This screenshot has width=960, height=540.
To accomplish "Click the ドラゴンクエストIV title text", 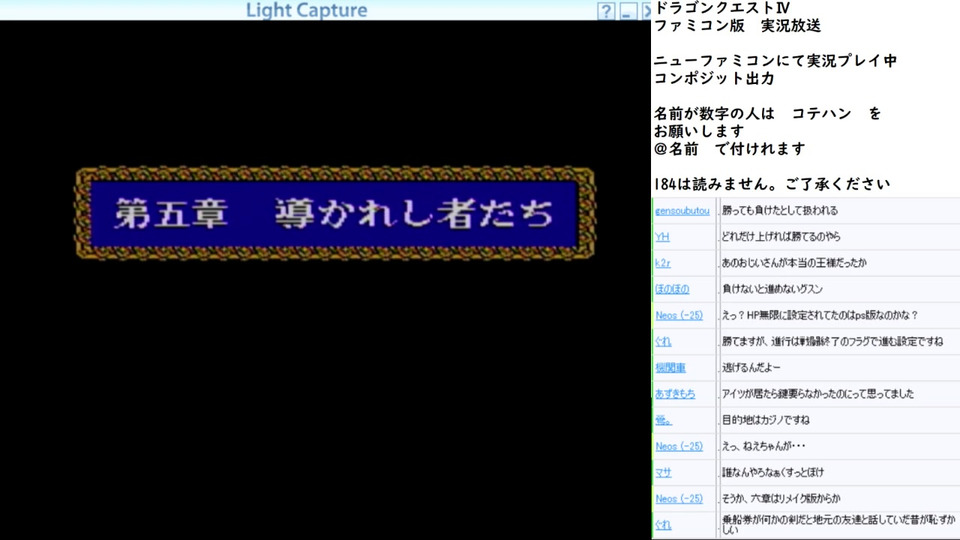I will (722, 8).
